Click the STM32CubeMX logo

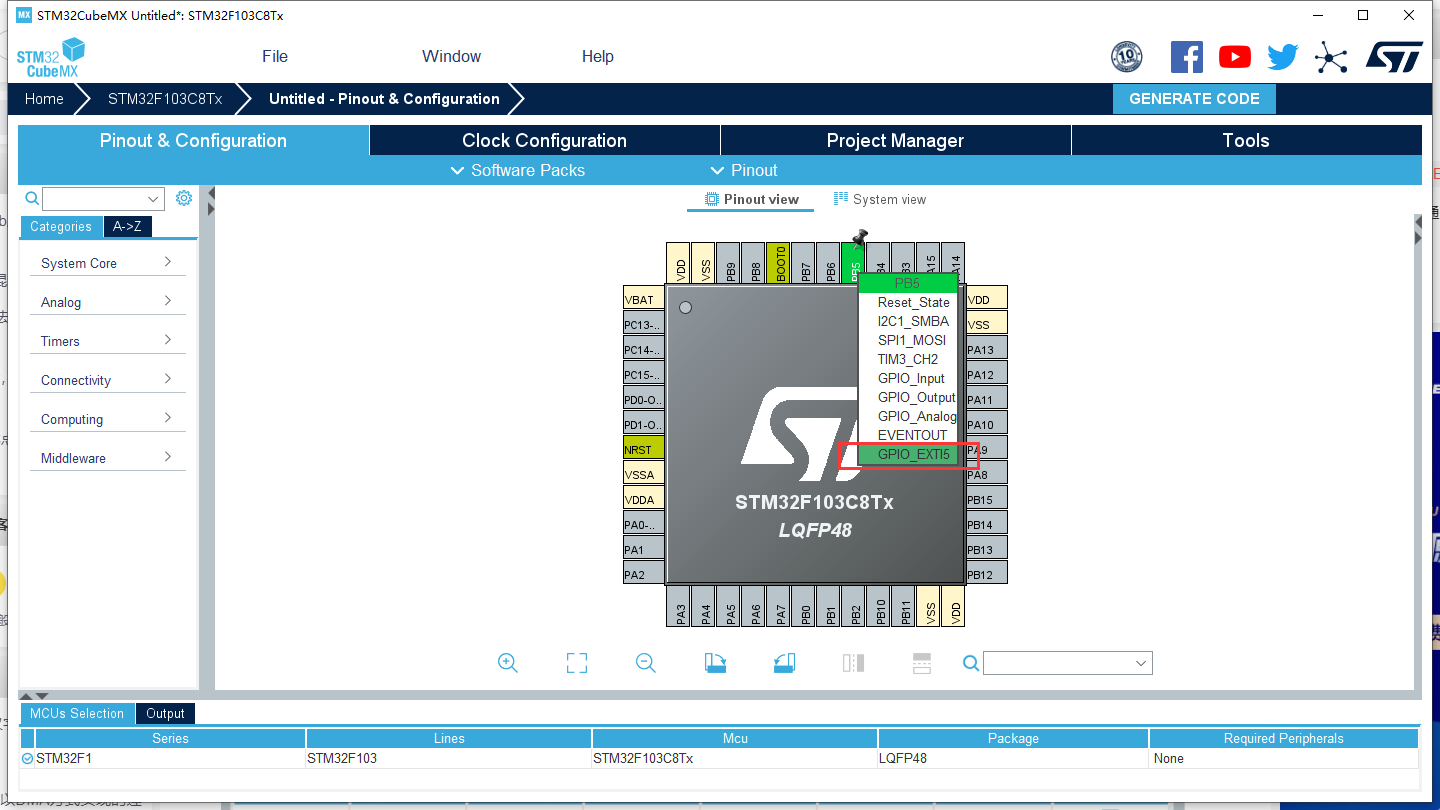point(51,57)
